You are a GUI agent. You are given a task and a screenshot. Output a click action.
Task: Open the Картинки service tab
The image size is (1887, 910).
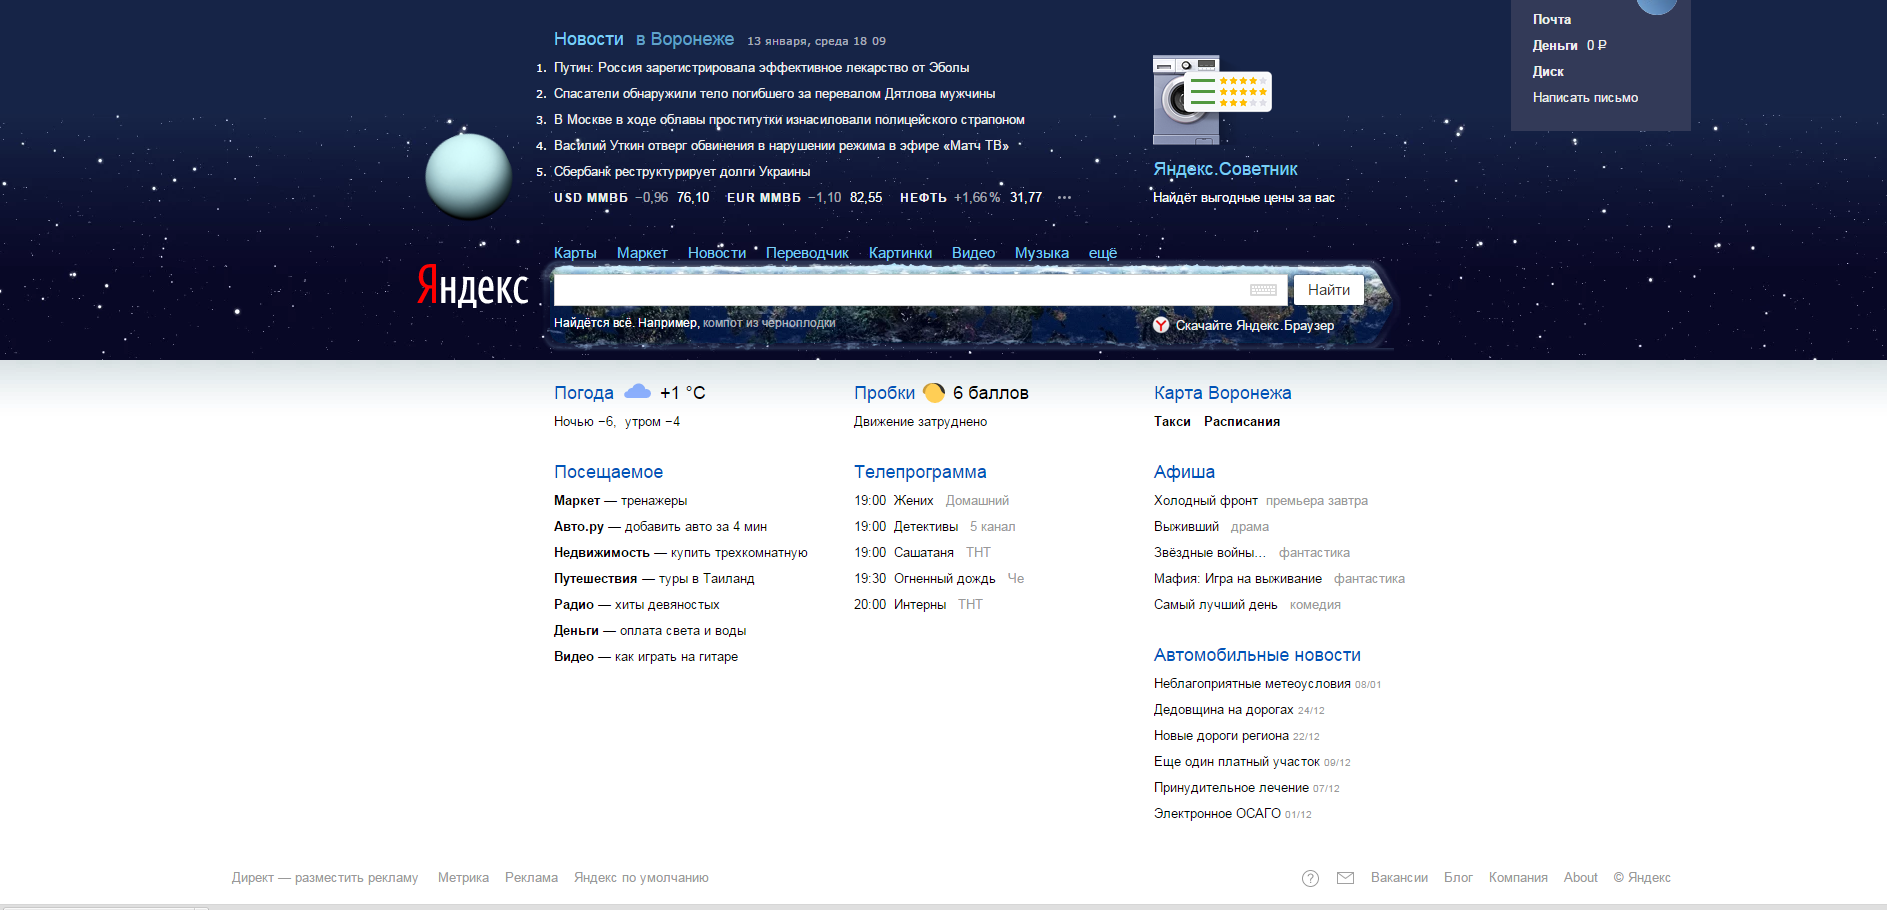click(900, 253)
